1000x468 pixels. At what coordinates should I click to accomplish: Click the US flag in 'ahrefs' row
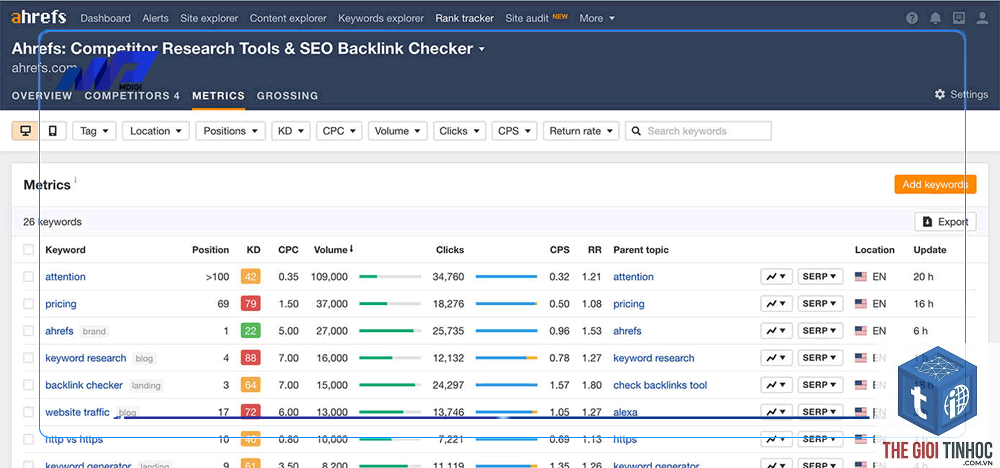861,331
